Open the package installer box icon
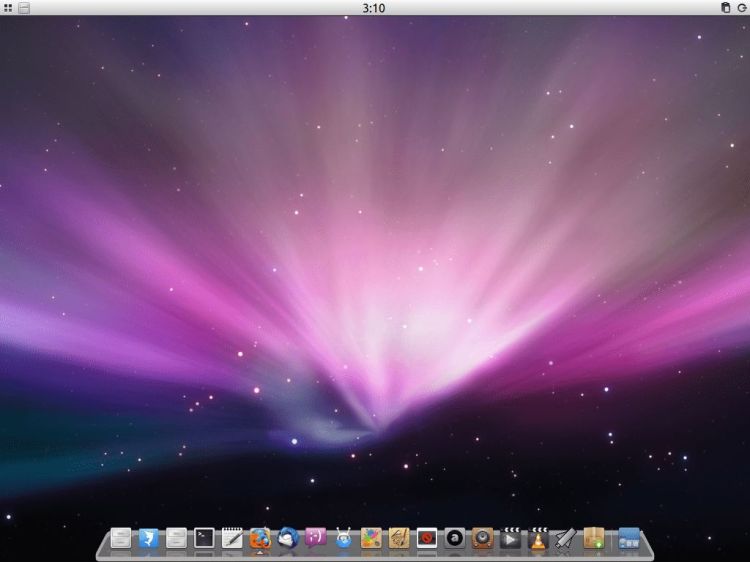 (x=594, y=539)
